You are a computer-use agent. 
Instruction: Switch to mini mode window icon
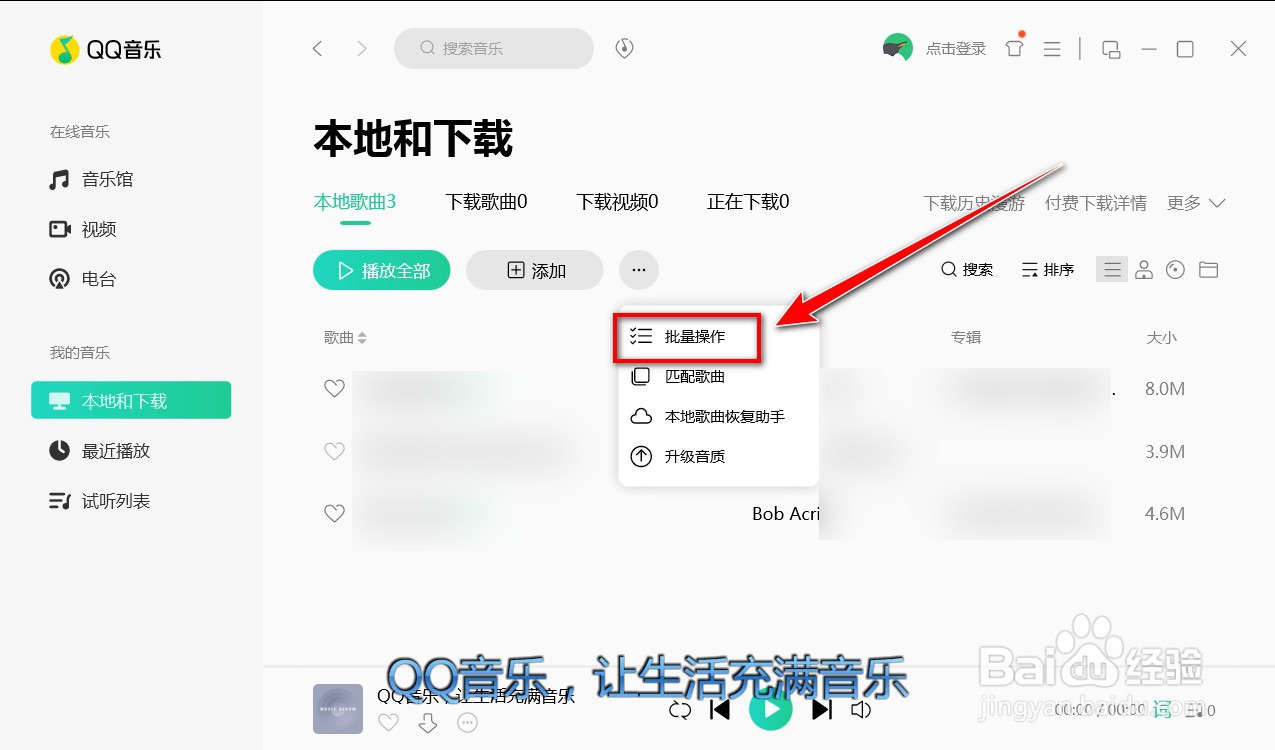click(x=1110, y=49)
